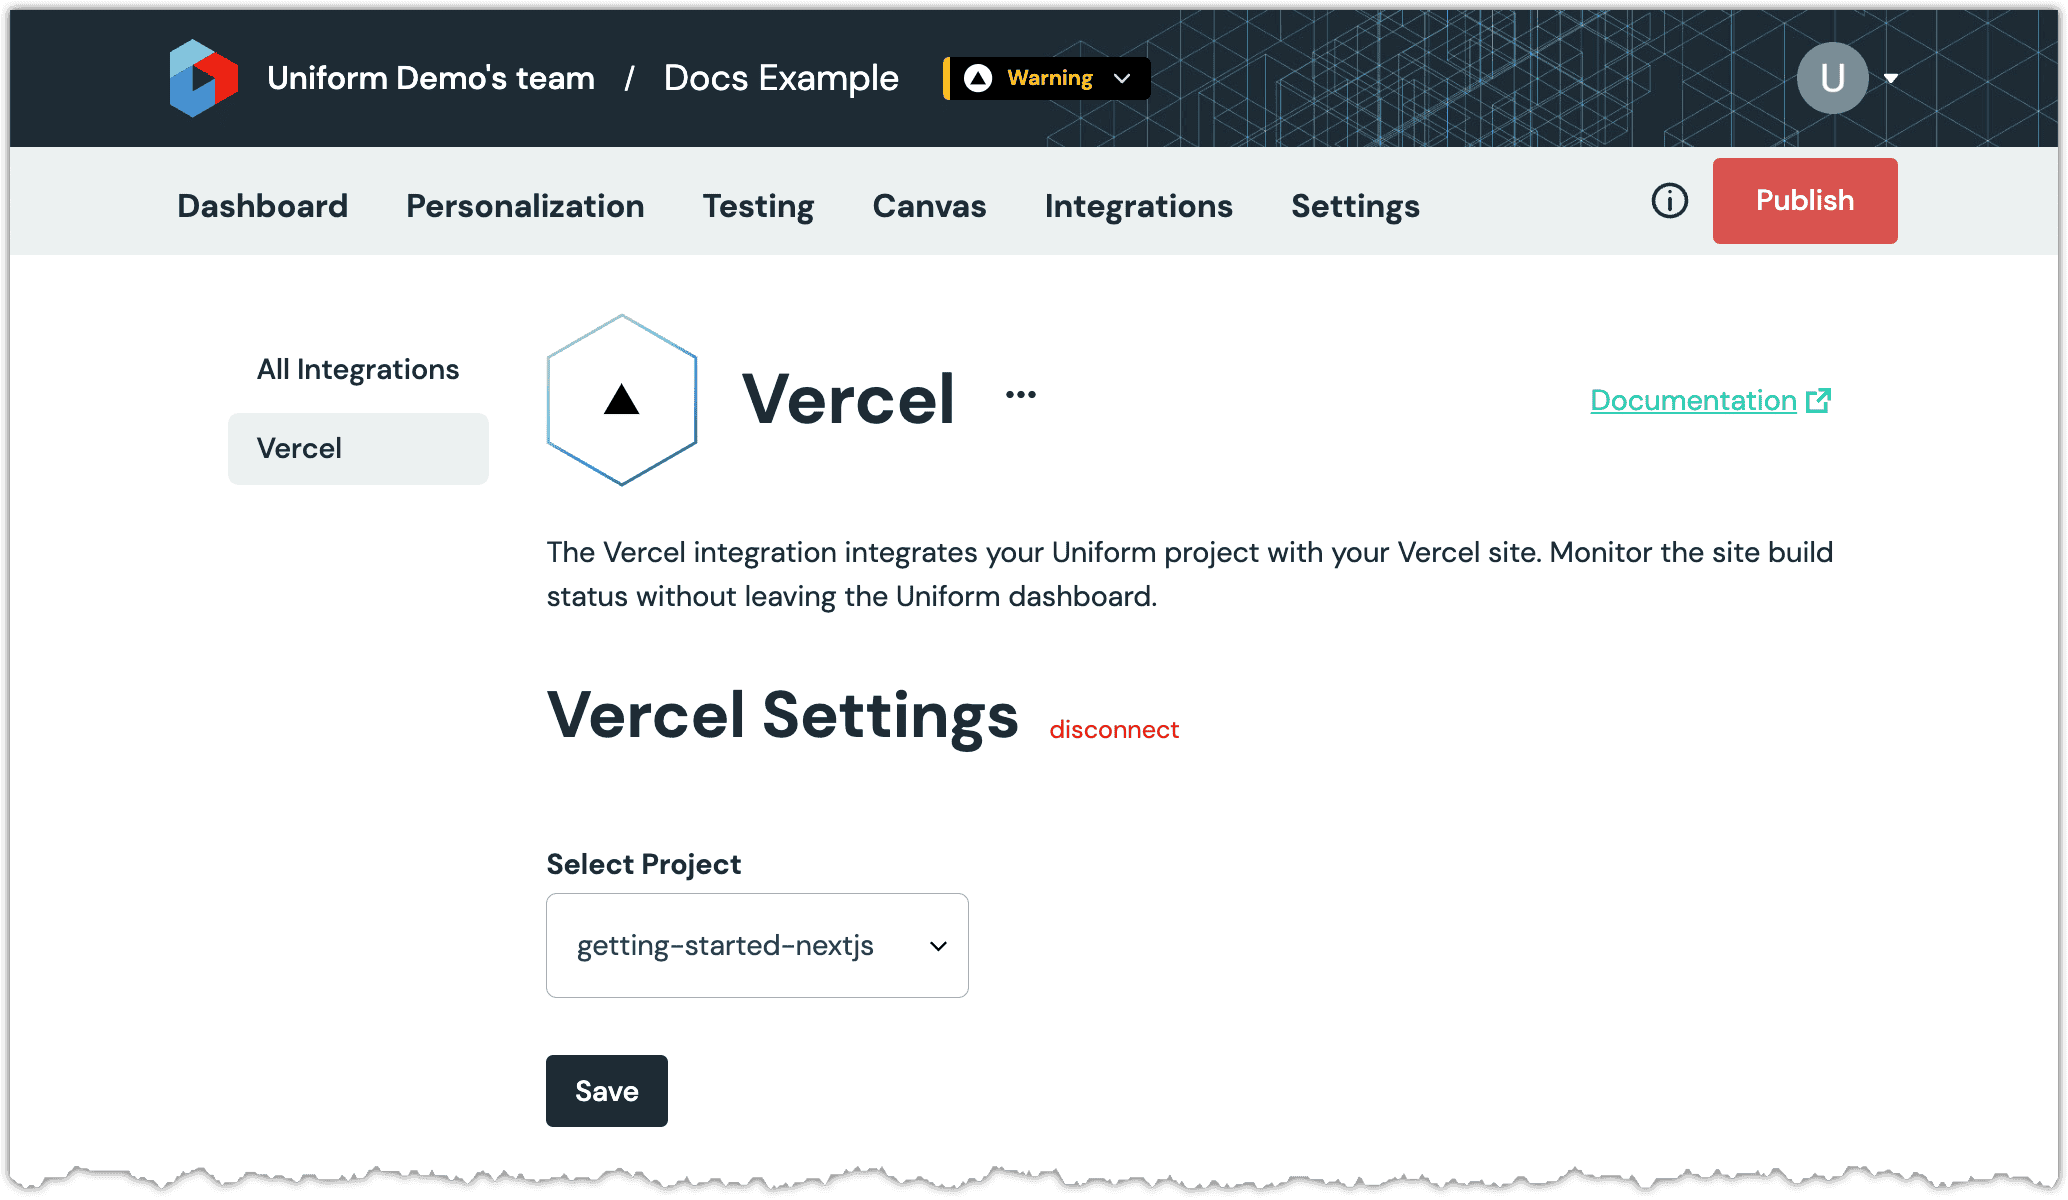2068x1200 pixels.
Task: Click the Save button
Action: click(607, 1091)
